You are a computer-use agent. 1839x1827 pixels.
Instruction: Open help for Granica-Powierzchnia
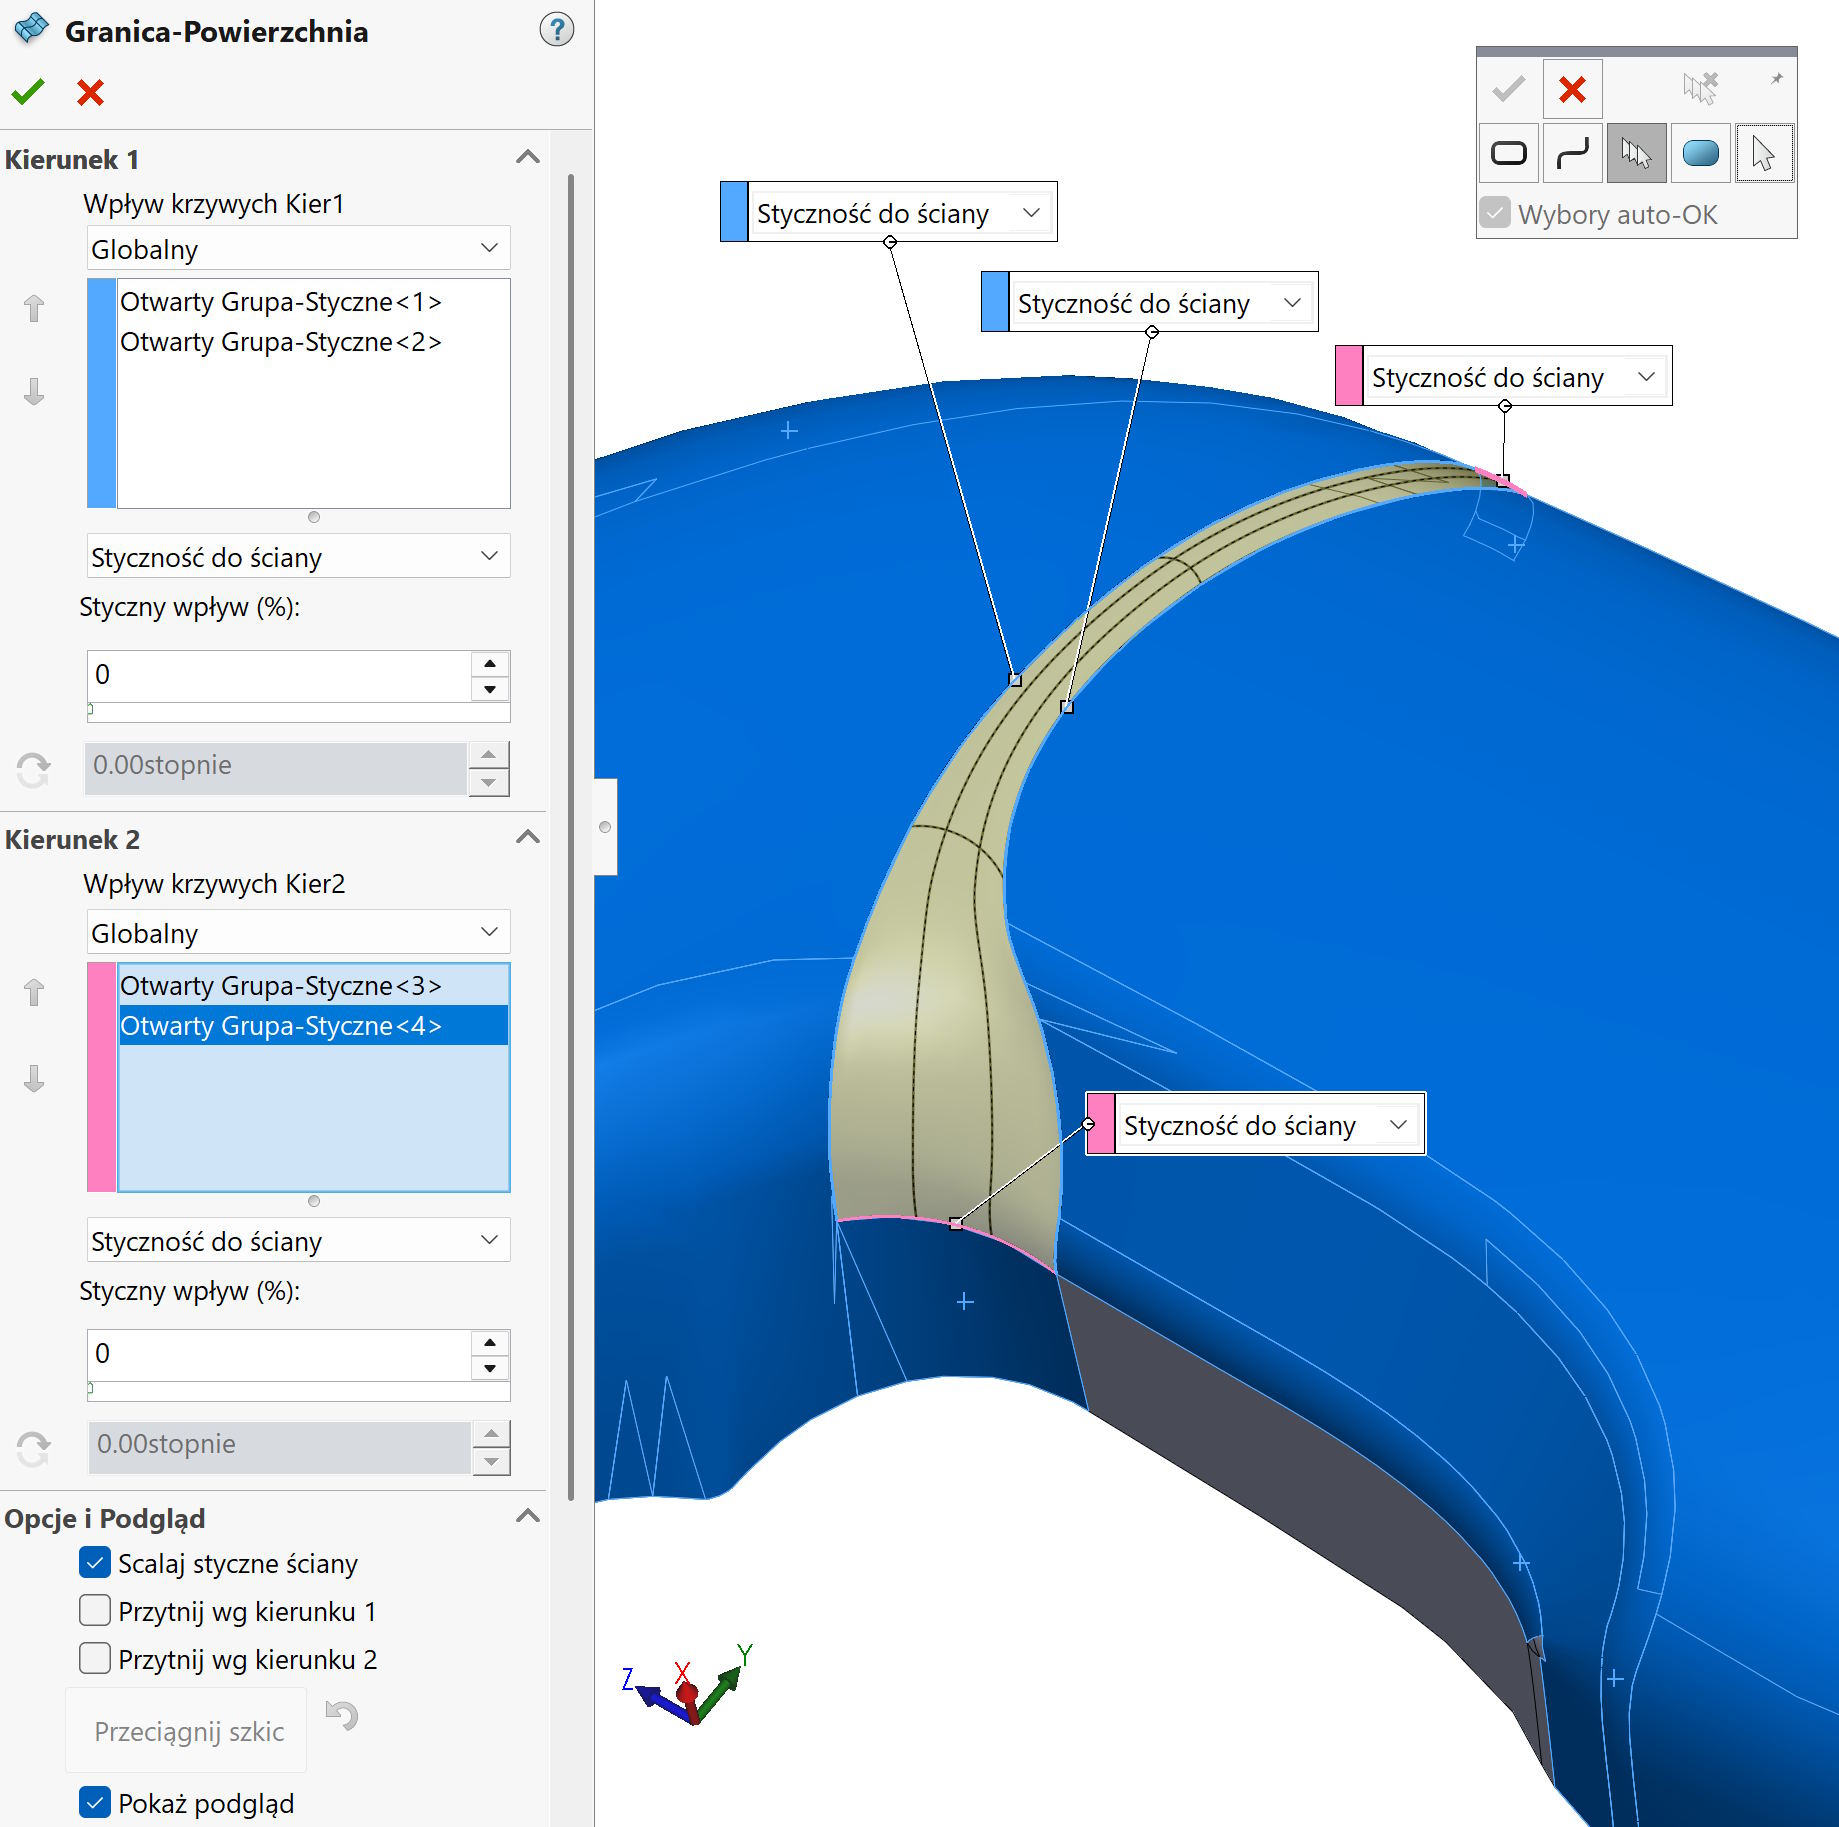pyautogui.click(x=556, y=30)
